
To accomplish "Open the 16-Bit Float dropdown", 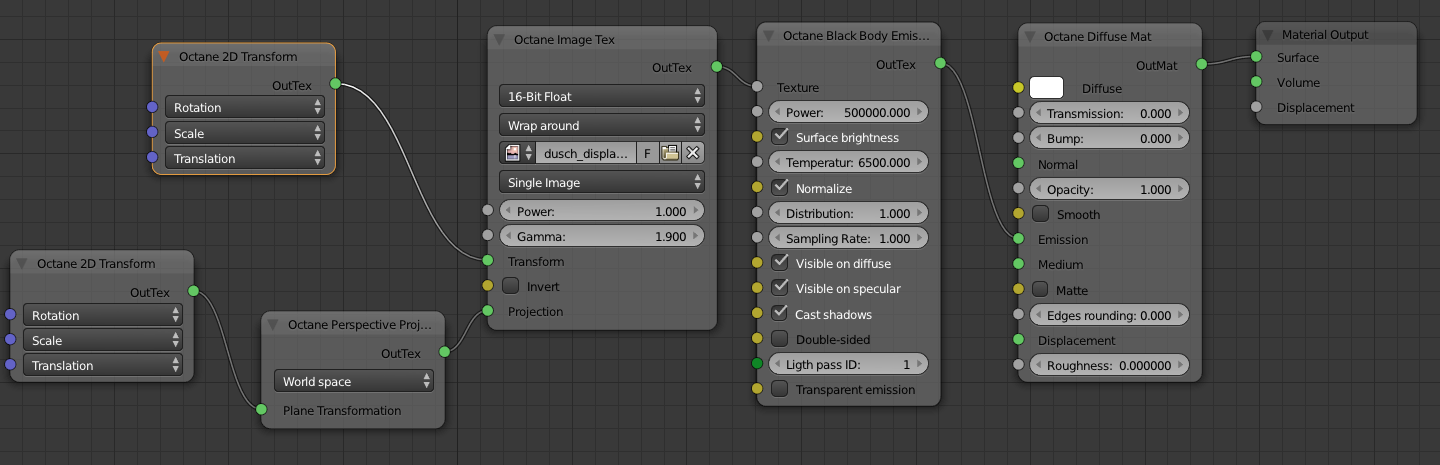I will pos(601,96).
